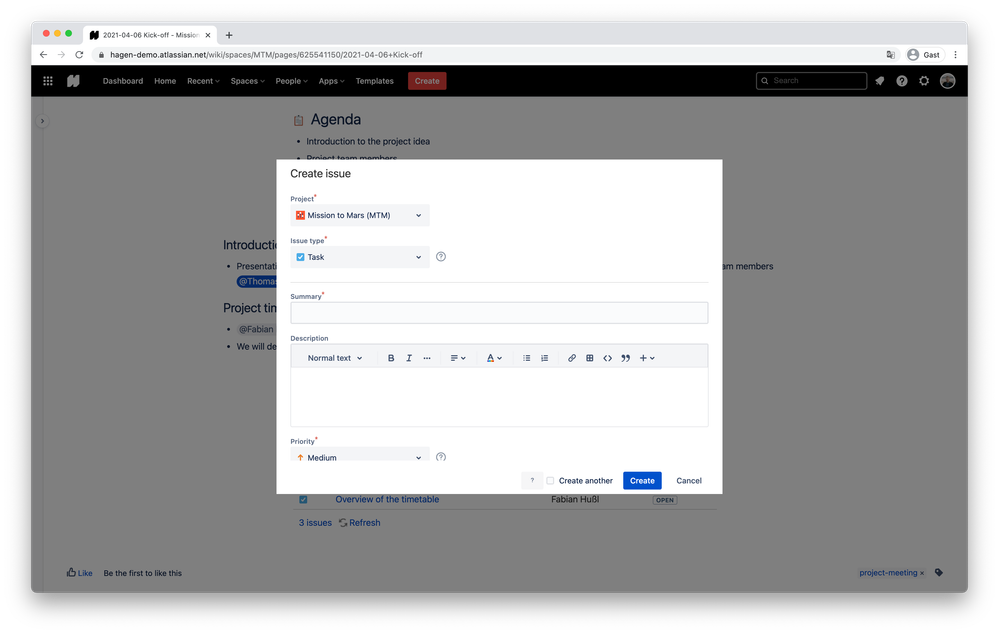Viewport: 999px width, 634px height.
Task: Open the Normal text style dropdown
Action: coord(335,358)
